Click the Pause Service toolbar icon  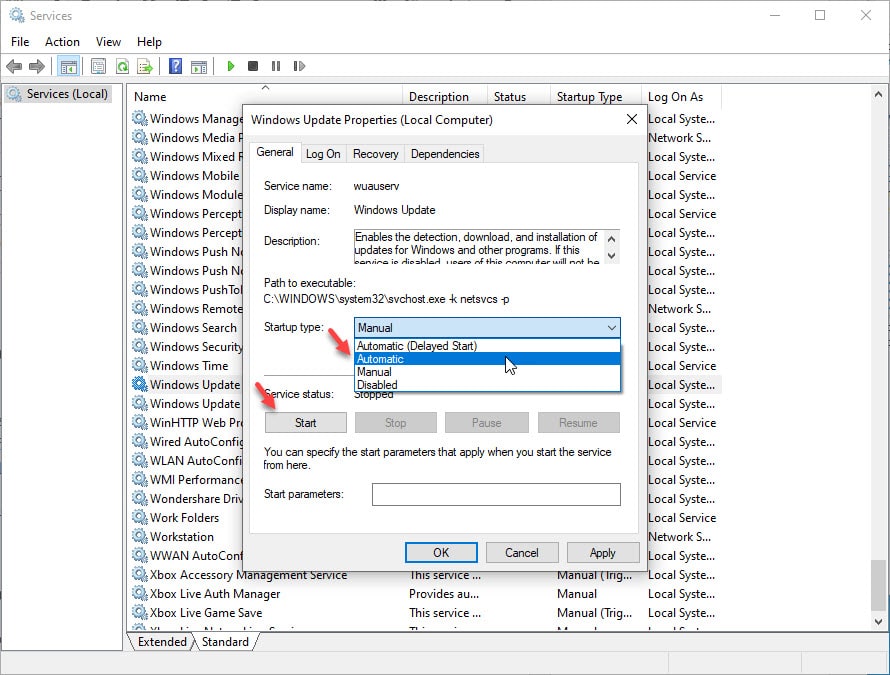click(x=276, y=66)
